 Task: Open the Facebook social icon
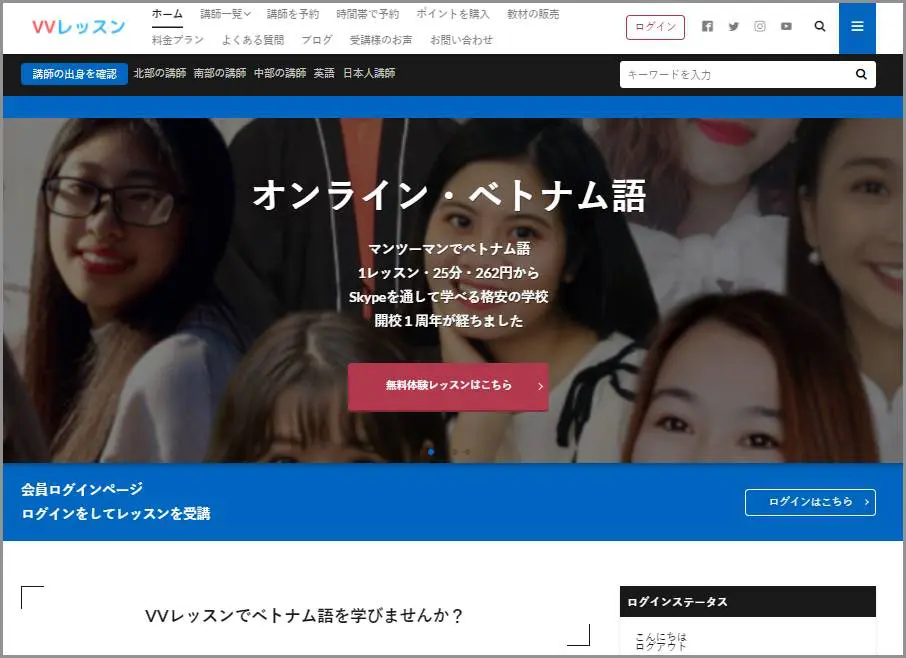707,26
